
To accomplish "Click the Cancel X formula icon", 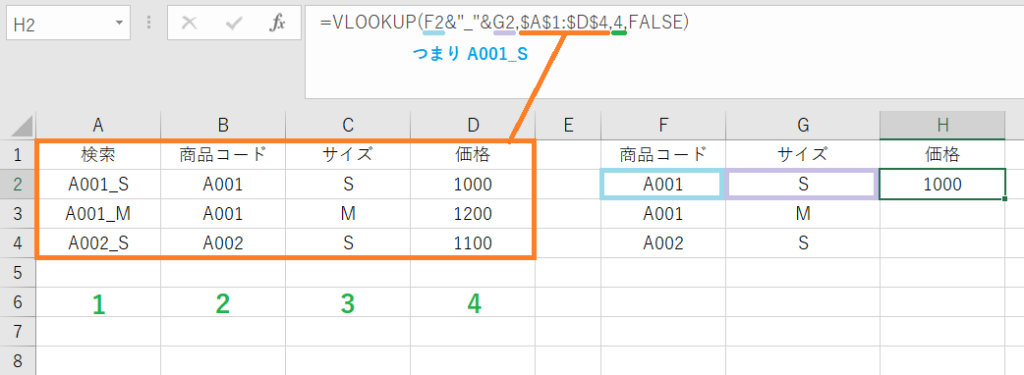I will click(189, 24).
